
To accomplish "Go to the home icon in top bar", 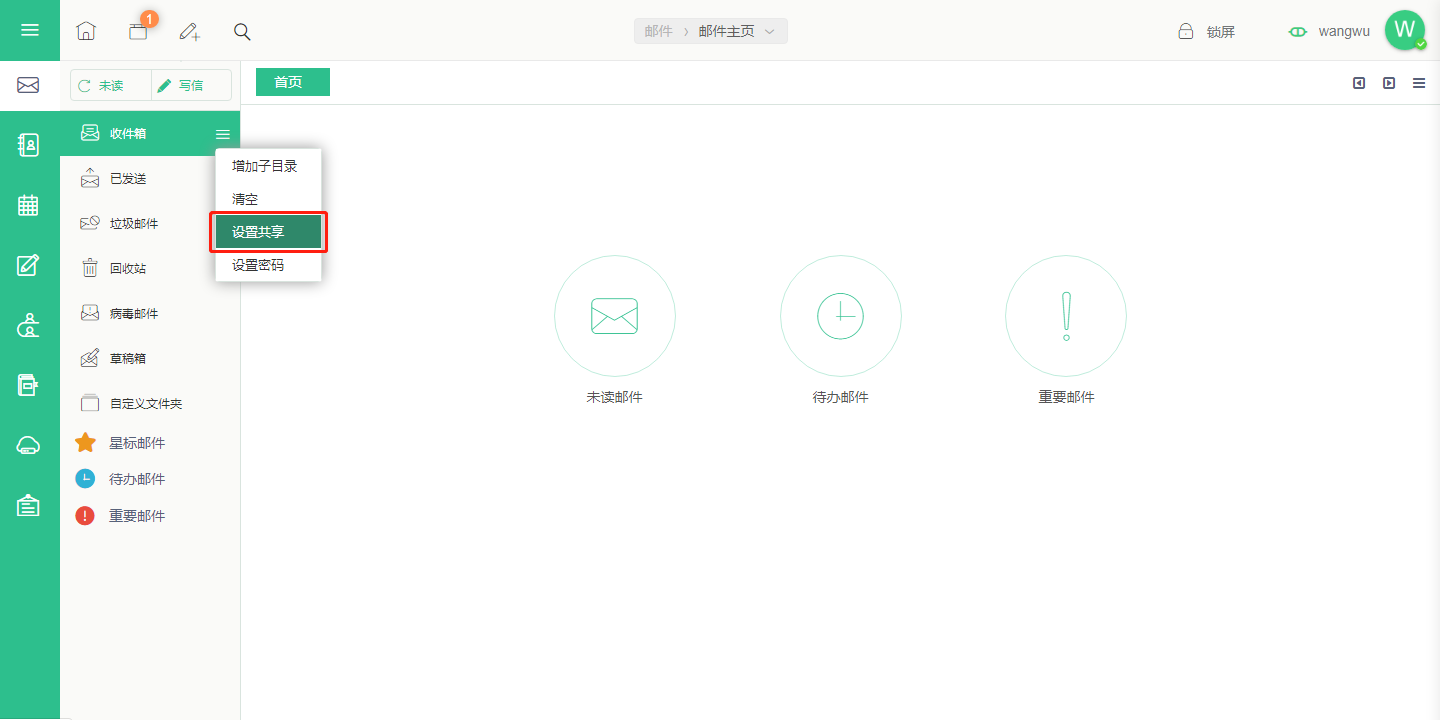I will pos(86,31).
